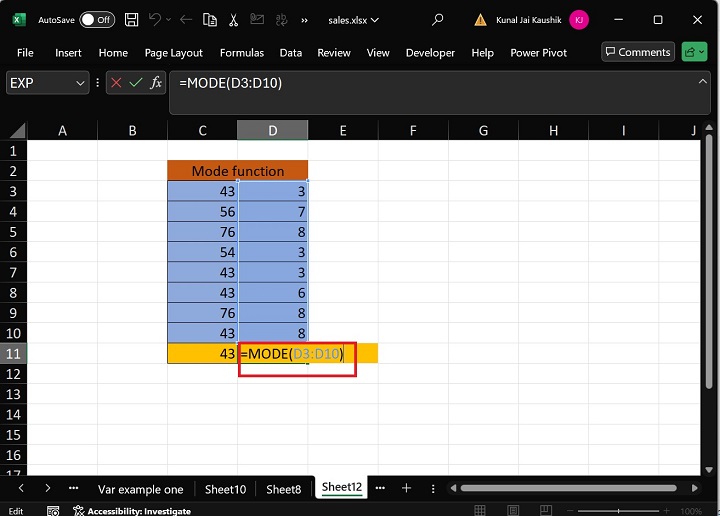Image resolution: width=720 pixels, height=516 pixels.
Task: Go to next sheet with right arrow
Action: coord(47,488)
